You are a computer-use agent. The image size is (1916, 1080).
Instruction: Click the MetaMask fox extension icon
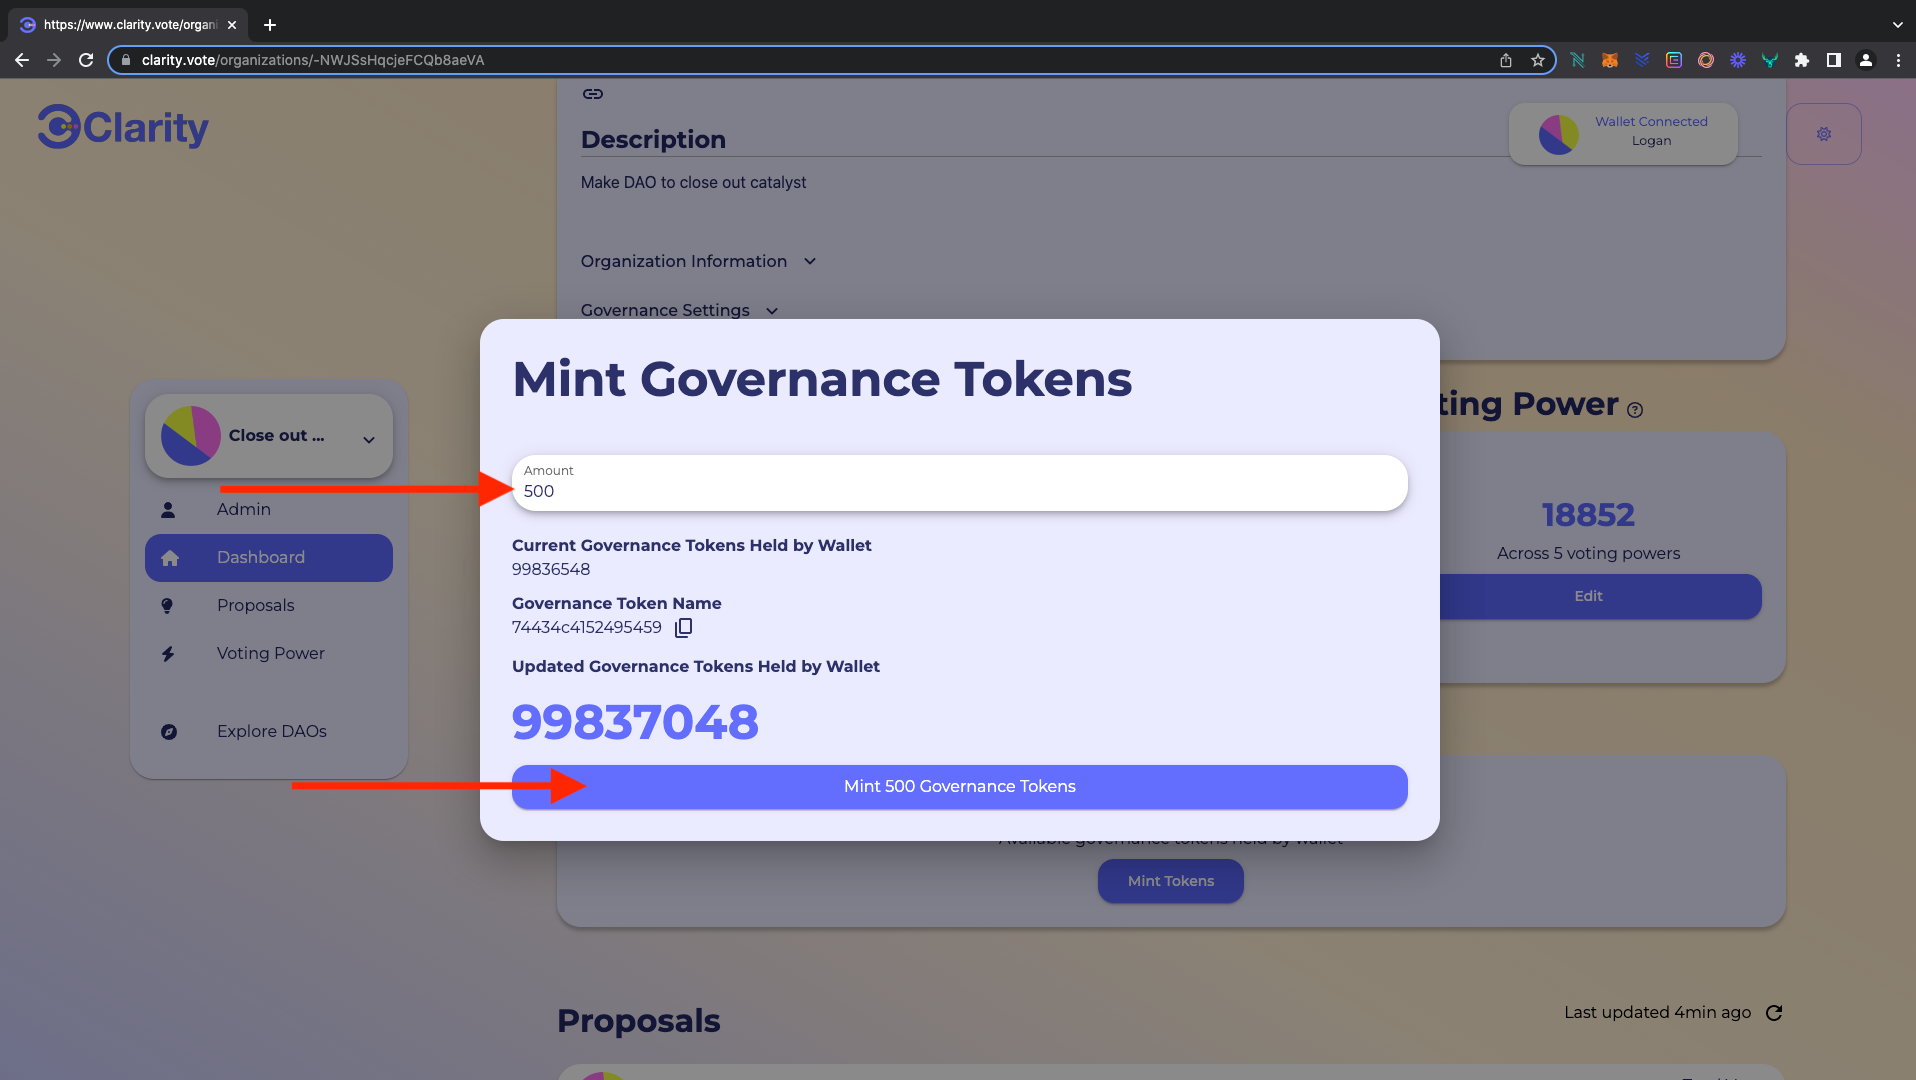point(1610,60)
